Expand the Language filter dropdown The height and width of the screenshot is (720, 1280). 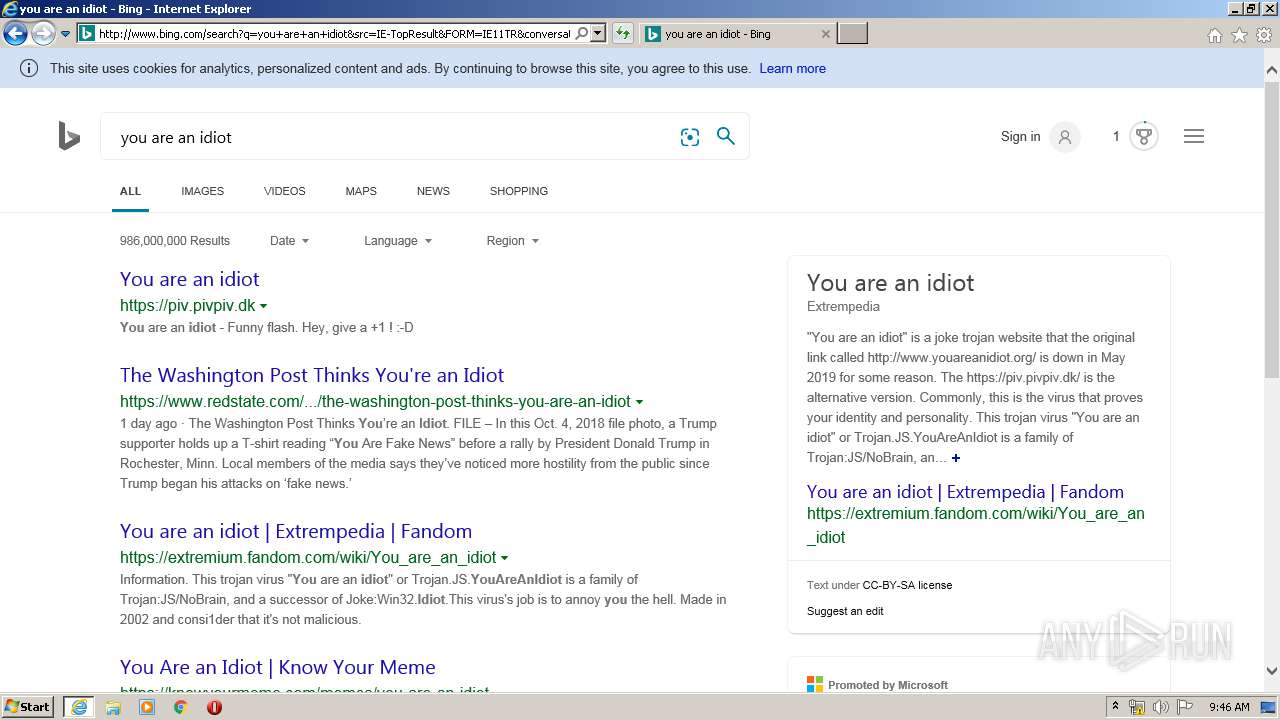[x=398, y=241]
